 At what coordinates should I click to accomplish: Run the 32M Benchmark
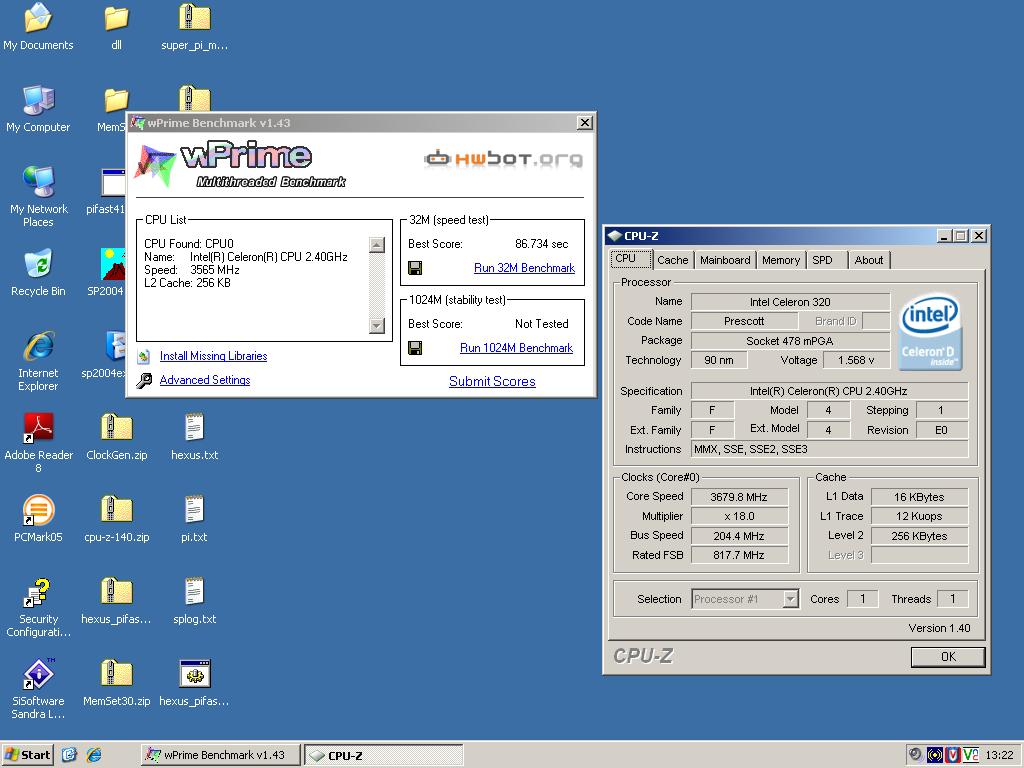(x=524, y=268)
